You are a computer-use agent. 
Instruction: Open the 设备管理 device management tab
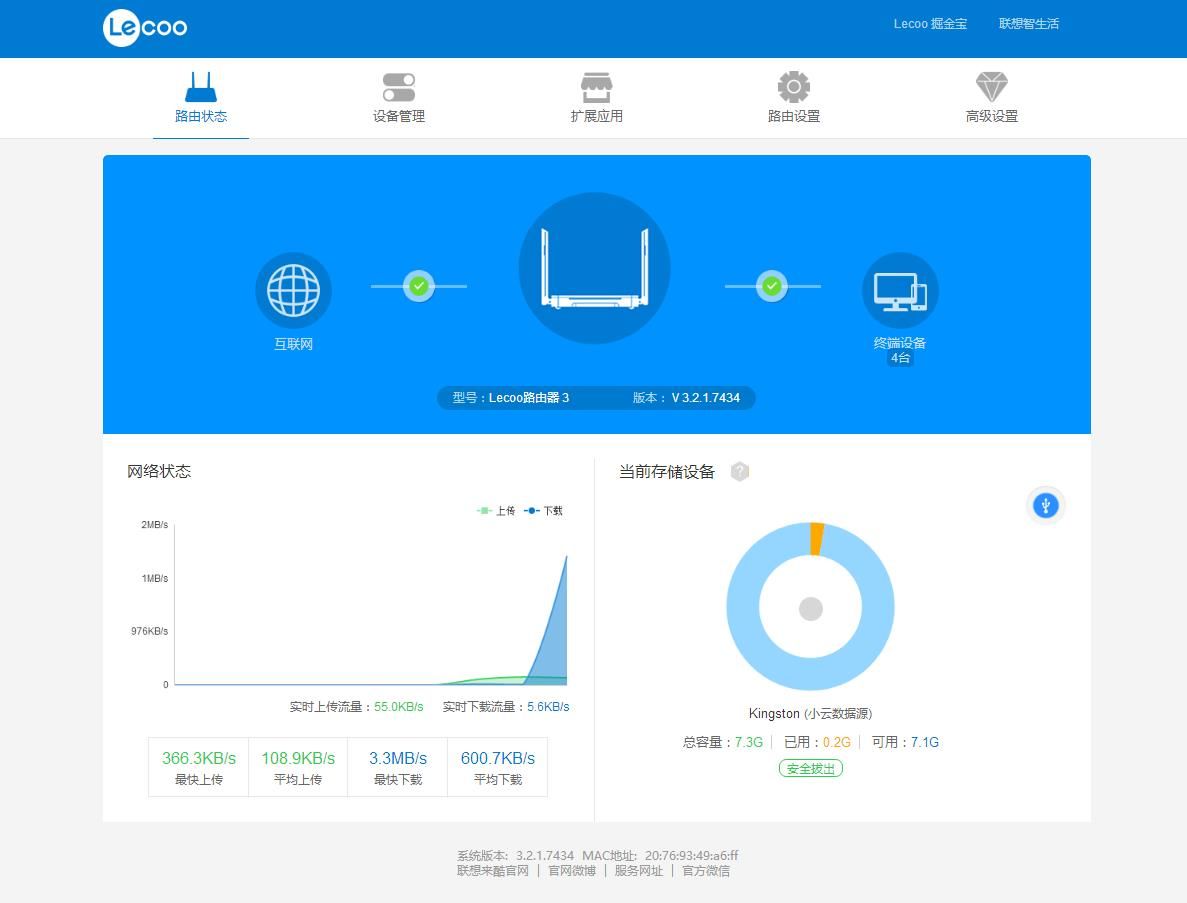pos(398,98)
